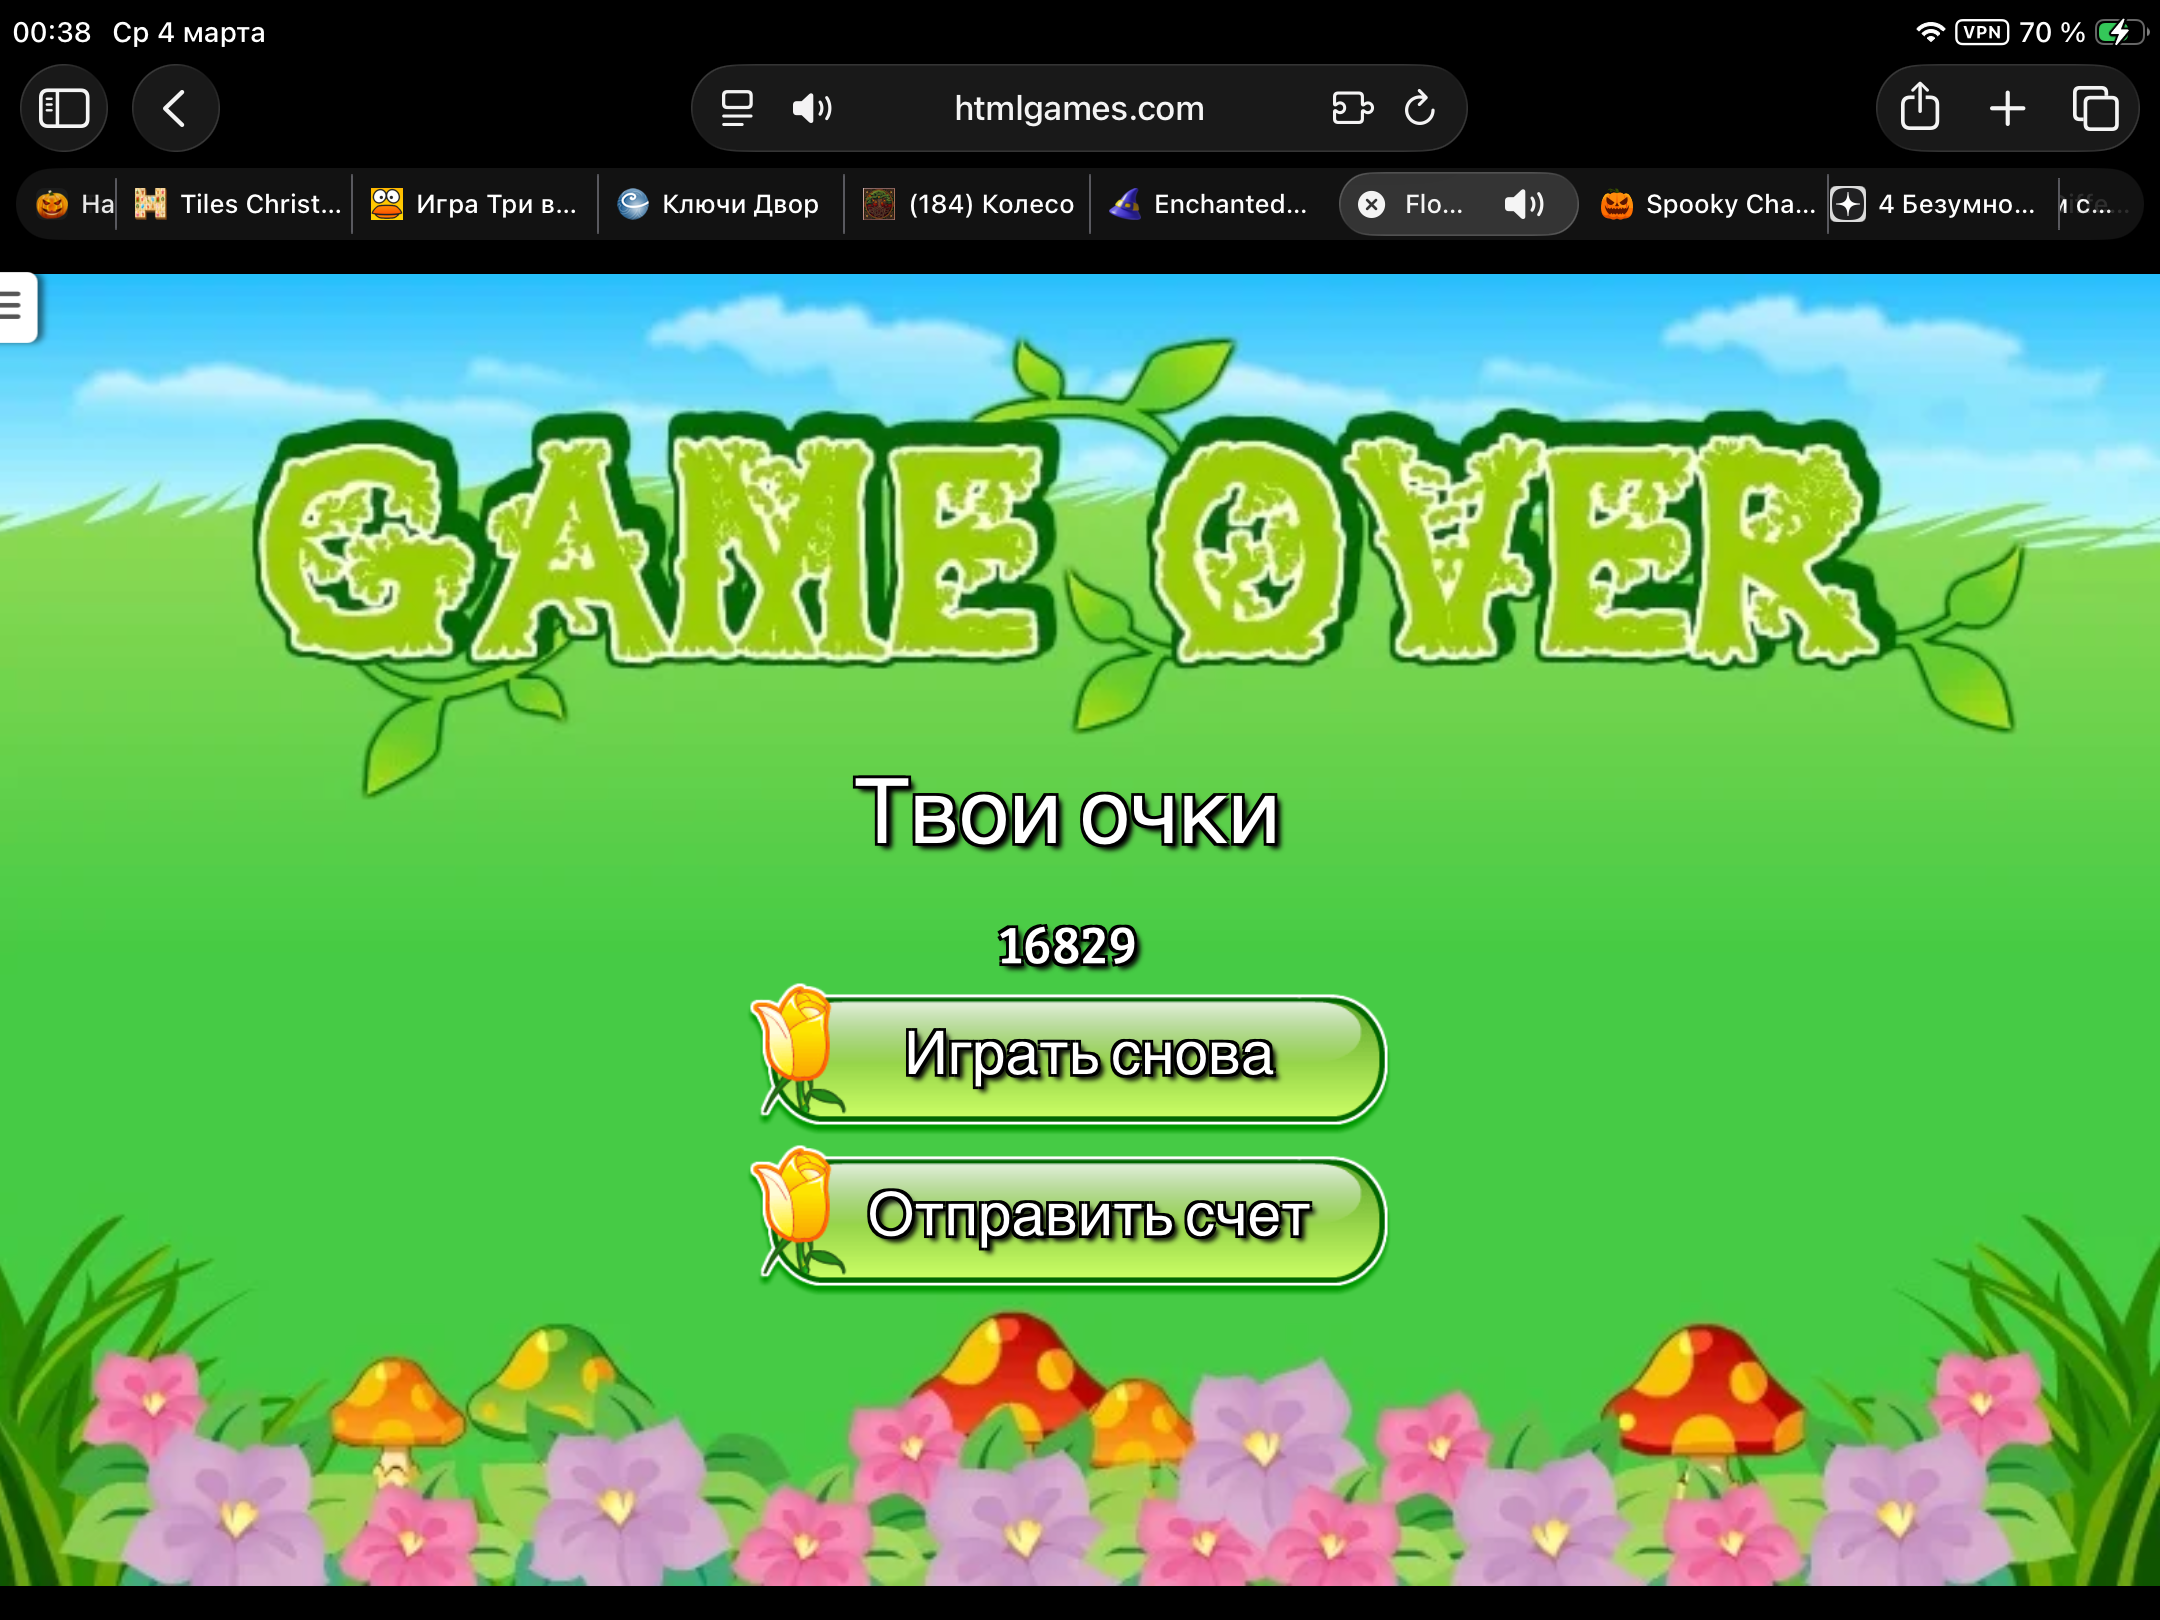Open a new tab with plus

pyautogui.click(x=2007, y=108)
